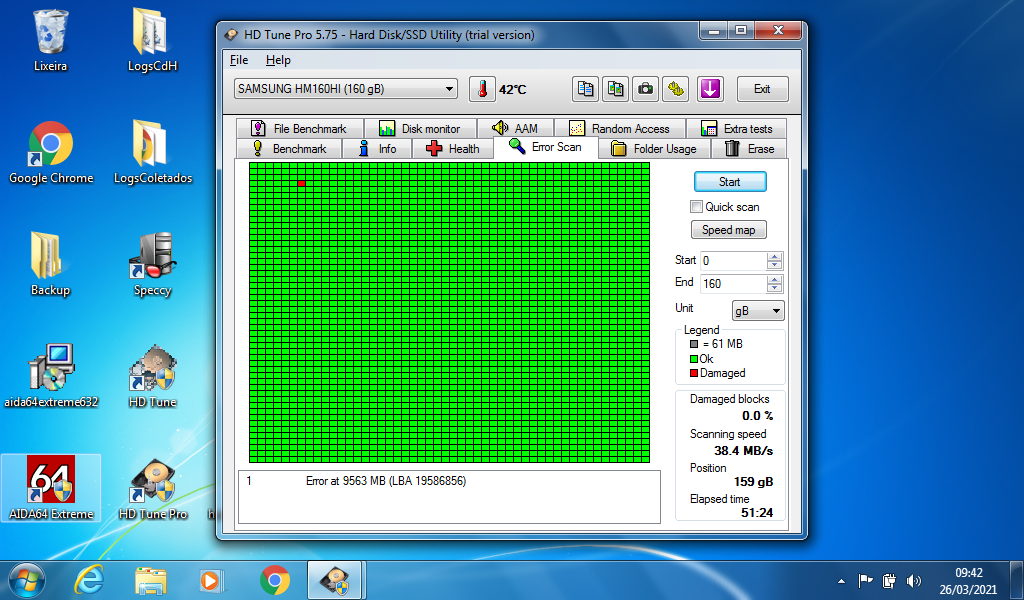Screen dimensions: 1024x600
Task: Open Lixeira recycle bin on desktop
Action: point(50,40)
